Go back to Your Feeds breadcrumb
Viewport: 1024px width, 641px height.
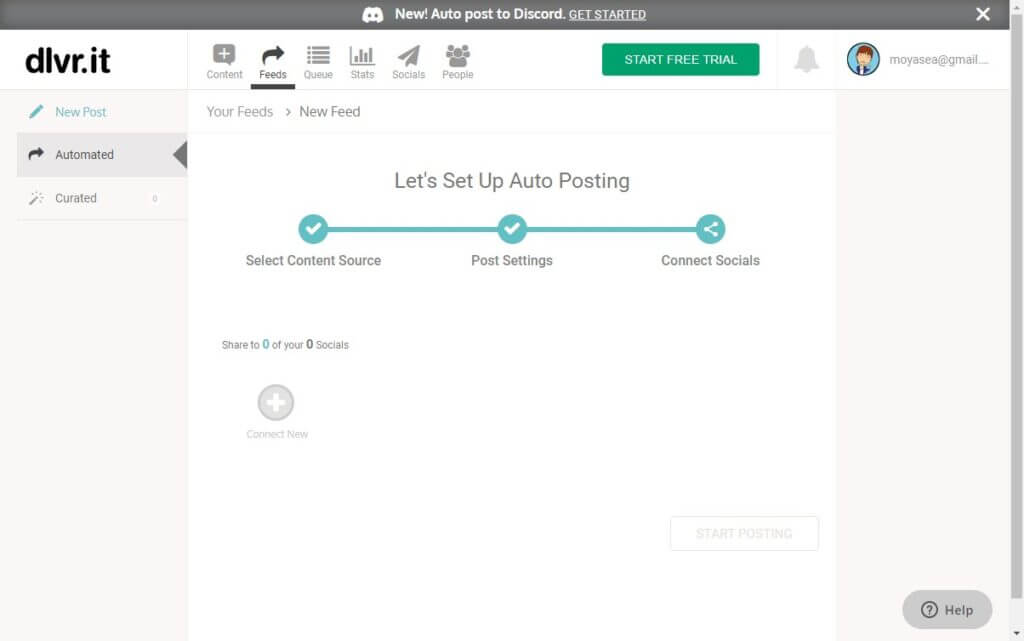pyautogui.click(x=240, y=112)
